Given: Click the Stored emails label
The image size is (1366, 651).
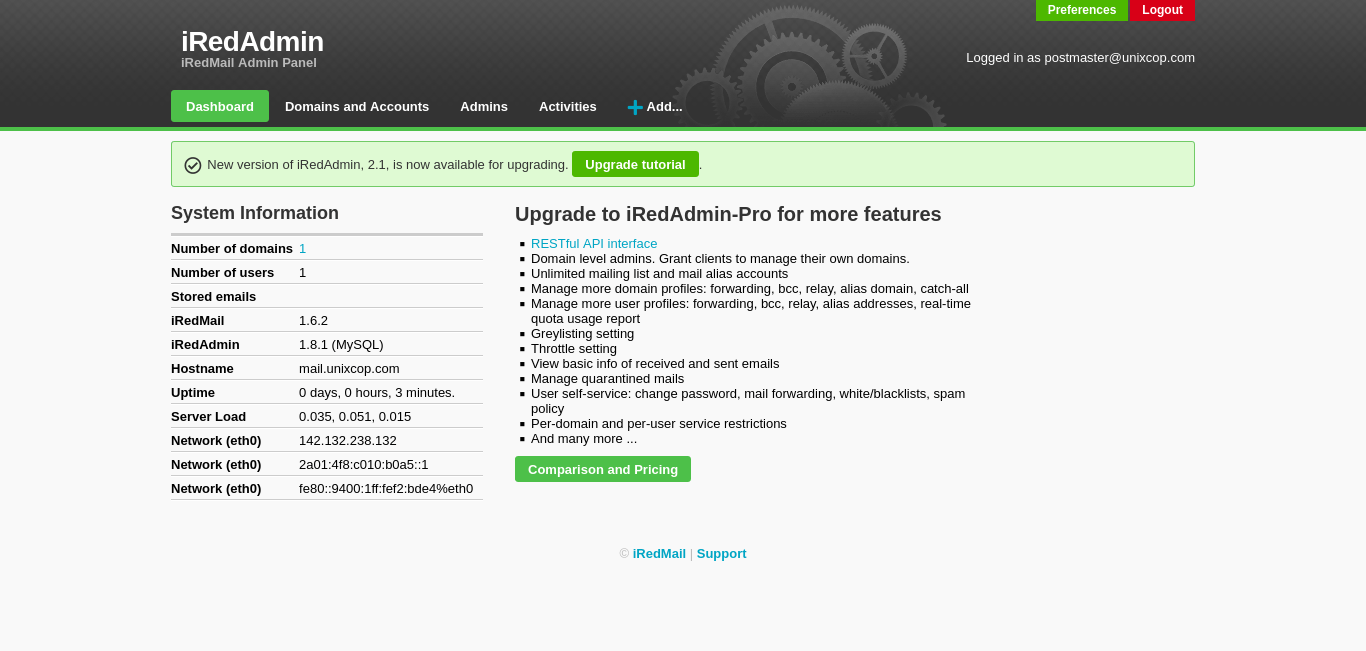Looking at the screenshot, I should [x=213, y=296].
